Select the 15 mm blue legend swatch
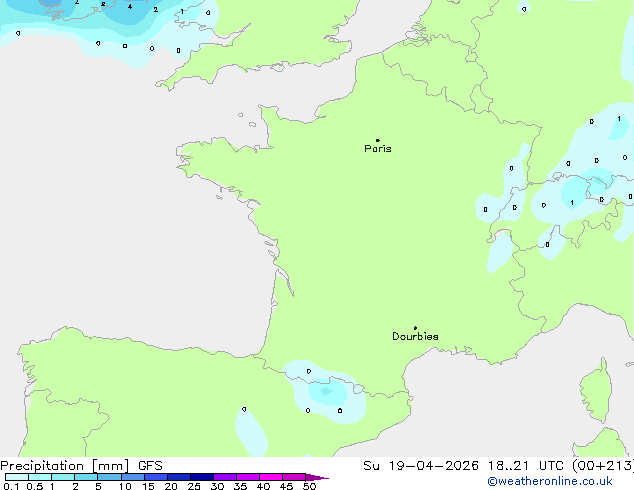This screenshot has width=634, height=490. tap(156, 477)
